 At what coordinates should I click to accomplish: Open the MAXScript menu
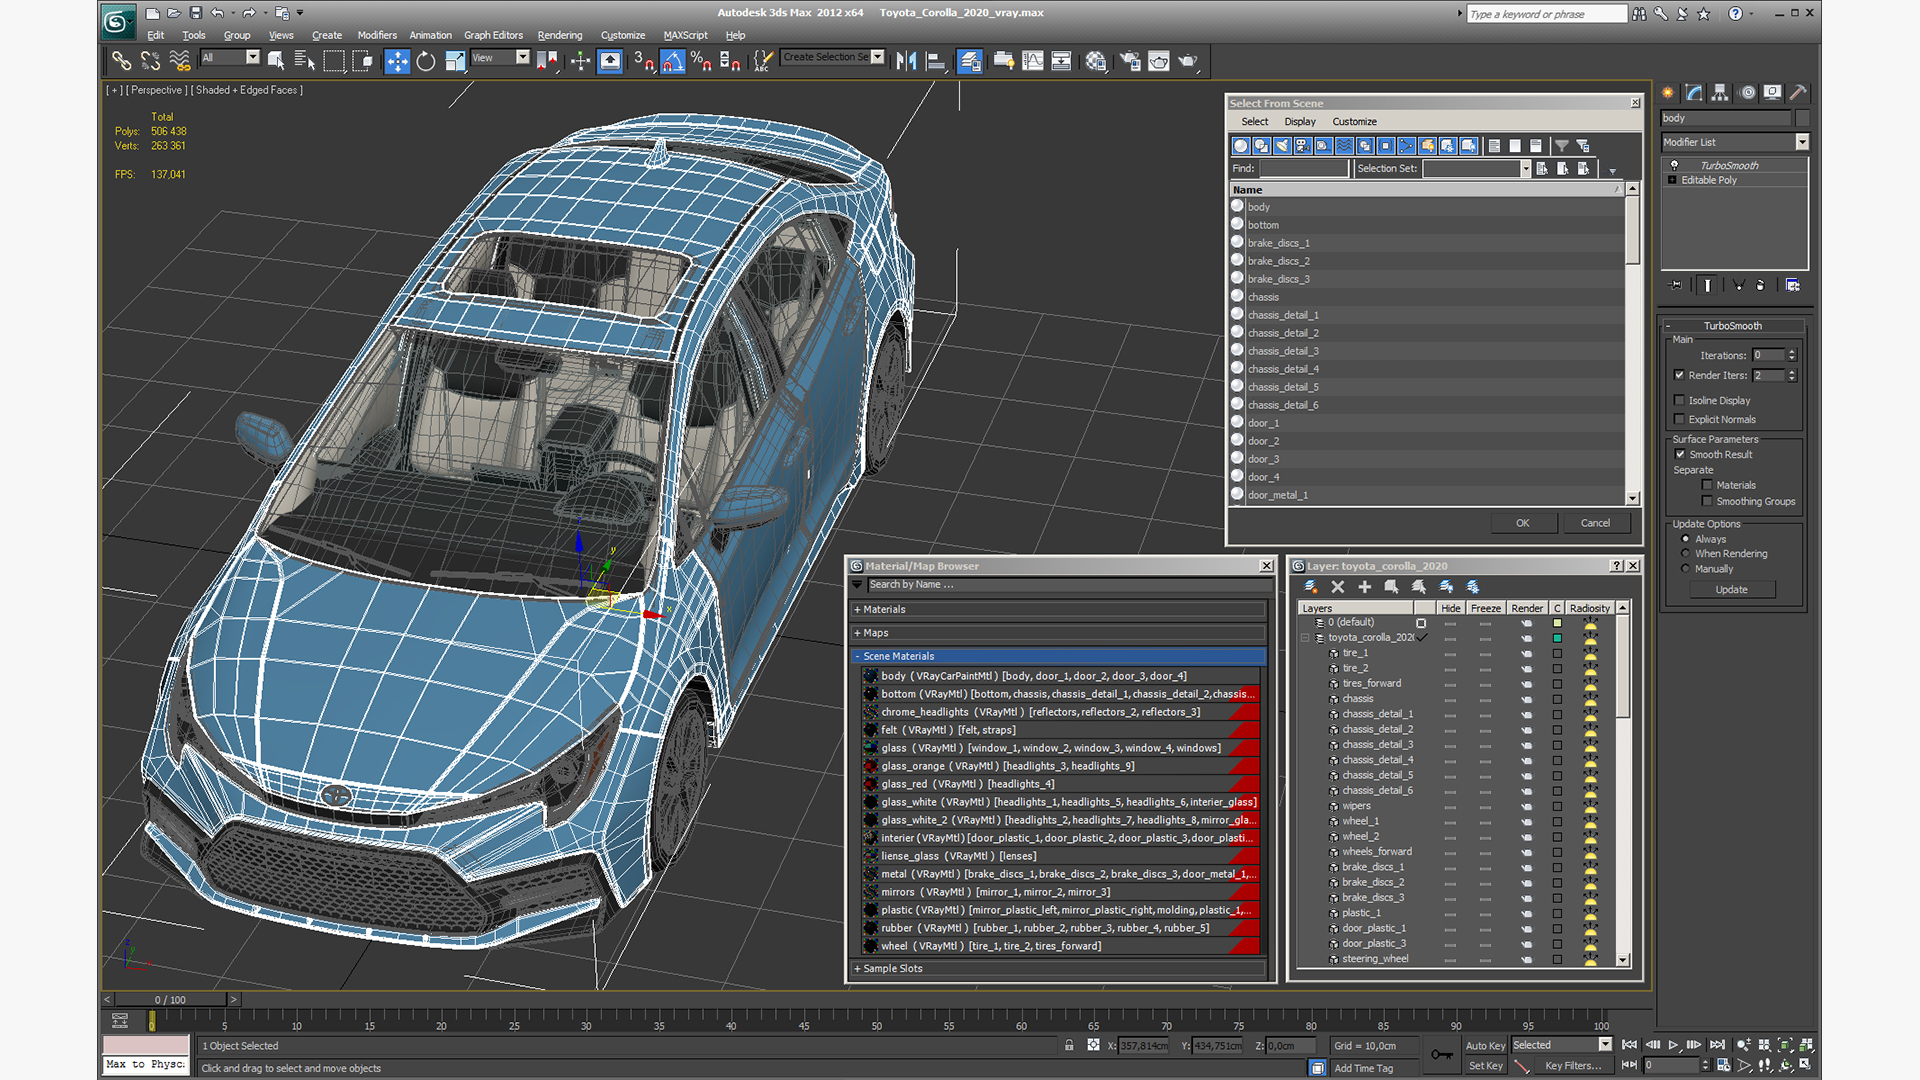[685, 35]
